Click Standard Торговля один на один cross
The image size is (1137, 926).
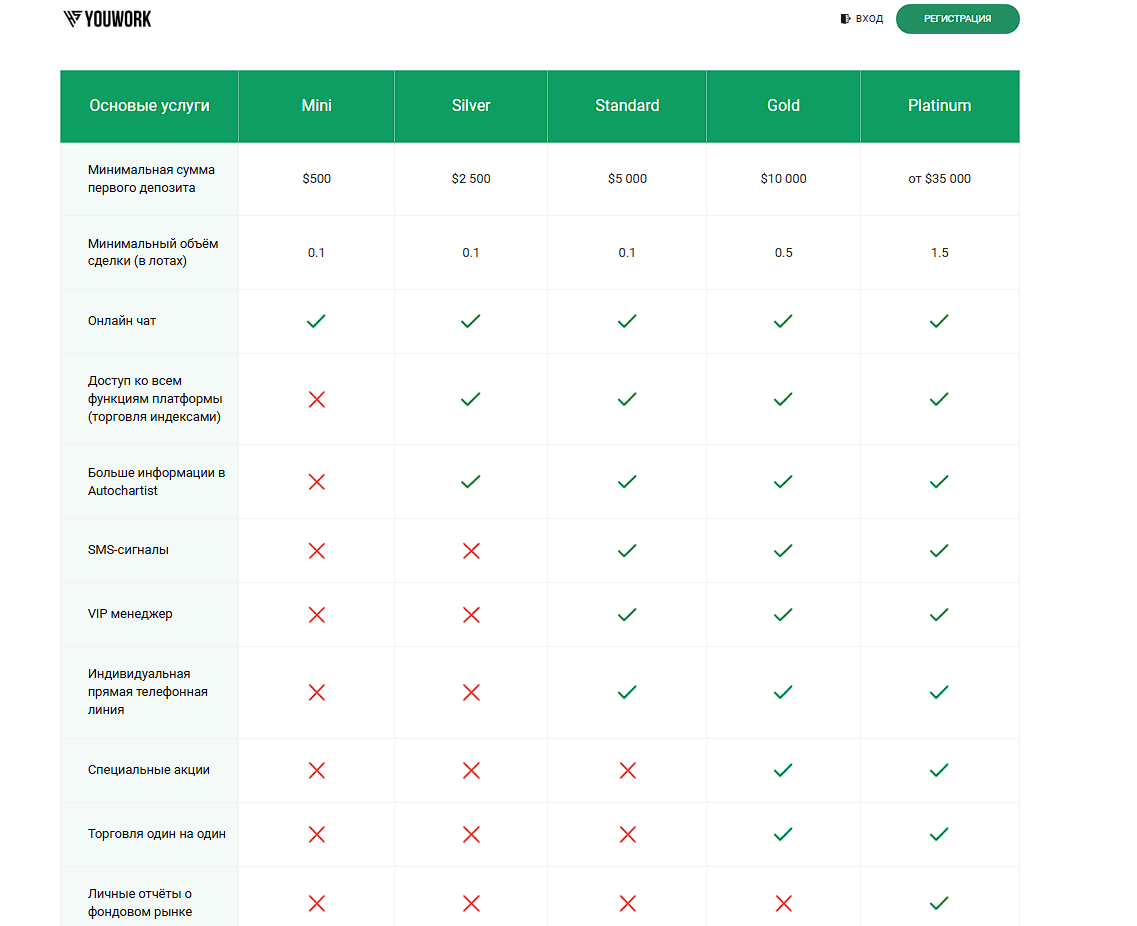[627, 834]
